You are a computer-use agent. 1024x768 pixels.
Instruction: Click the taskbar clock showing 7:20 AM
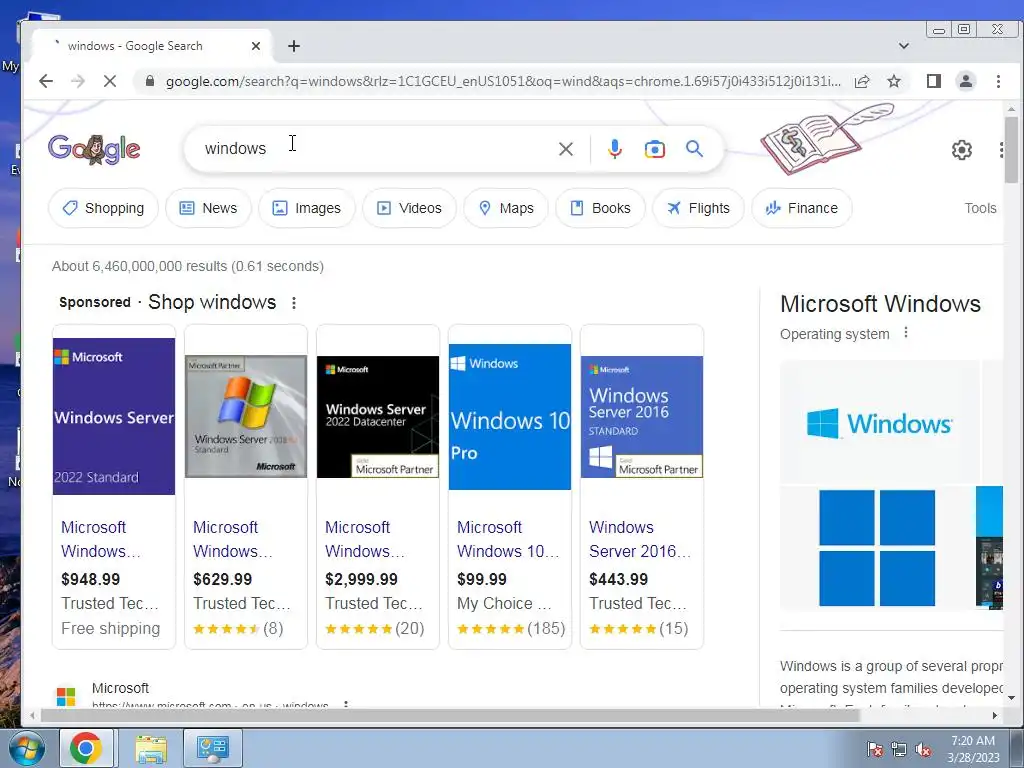(973, 749)
